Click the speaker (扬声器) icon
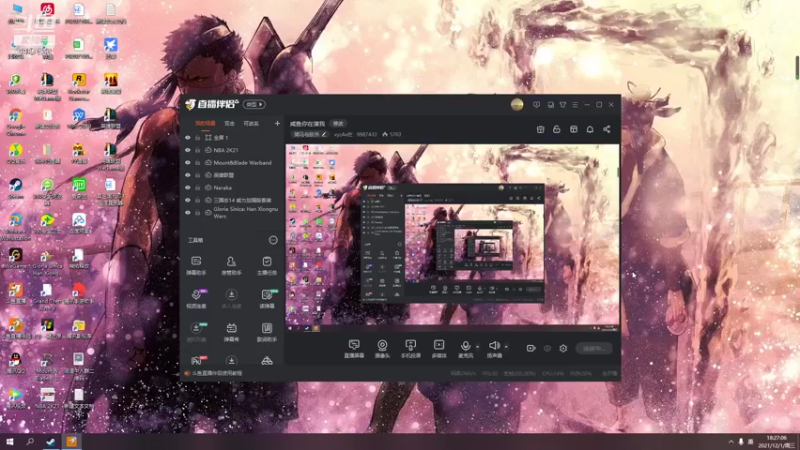This screenshot has height=450, width=800. 494,348
